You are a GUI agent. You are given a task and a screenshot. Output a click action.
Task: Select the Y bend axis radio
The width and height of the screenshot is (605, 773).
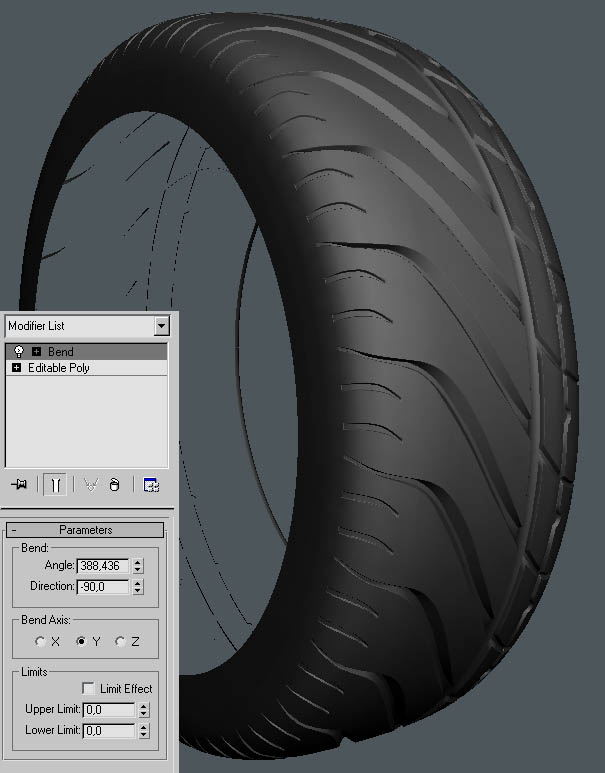point(81,641)
